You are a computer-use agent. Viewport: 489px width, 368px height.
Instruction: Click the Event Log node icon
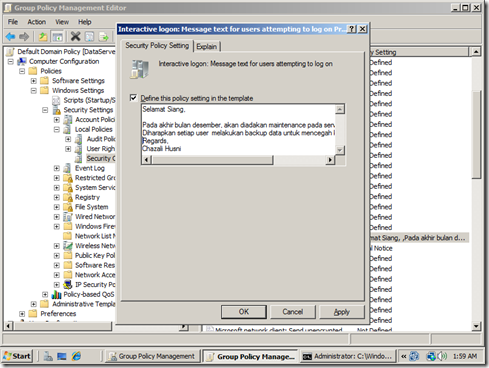coord(68,168)
